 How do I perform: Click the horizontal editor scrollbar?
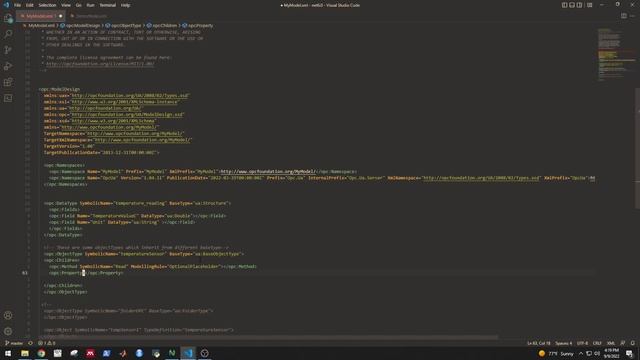(269, 338)
